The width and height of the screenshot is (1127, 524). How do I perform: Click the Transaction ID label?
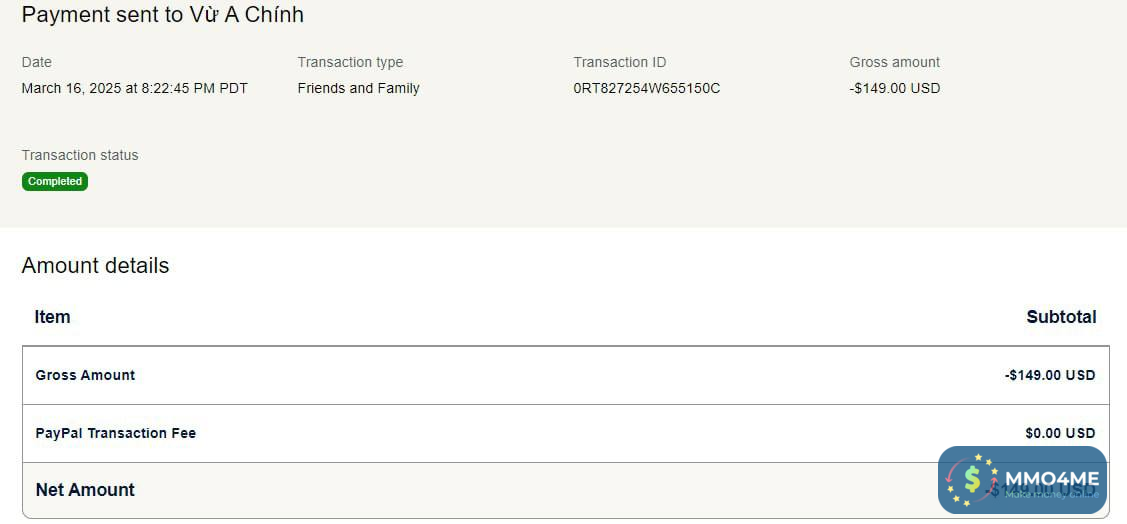pos(619,62)
